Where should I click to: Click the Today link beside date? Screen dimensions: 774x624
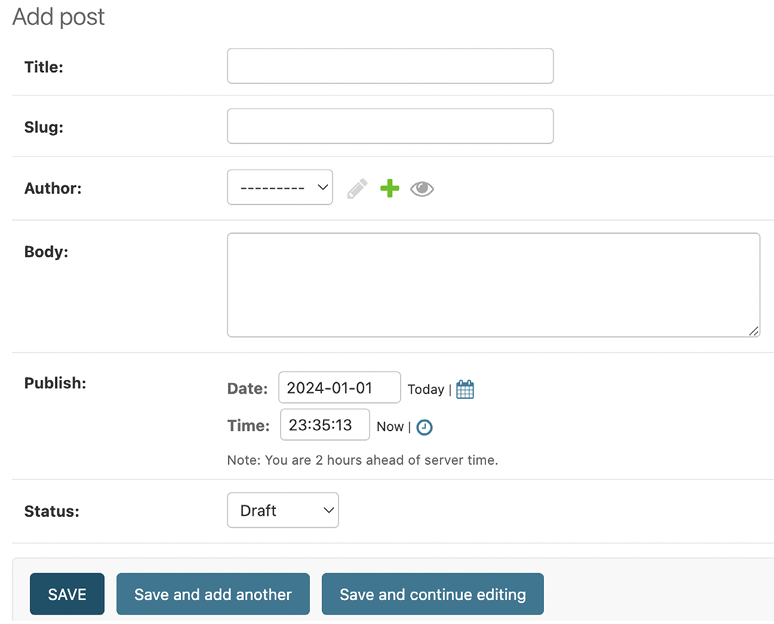426,390
